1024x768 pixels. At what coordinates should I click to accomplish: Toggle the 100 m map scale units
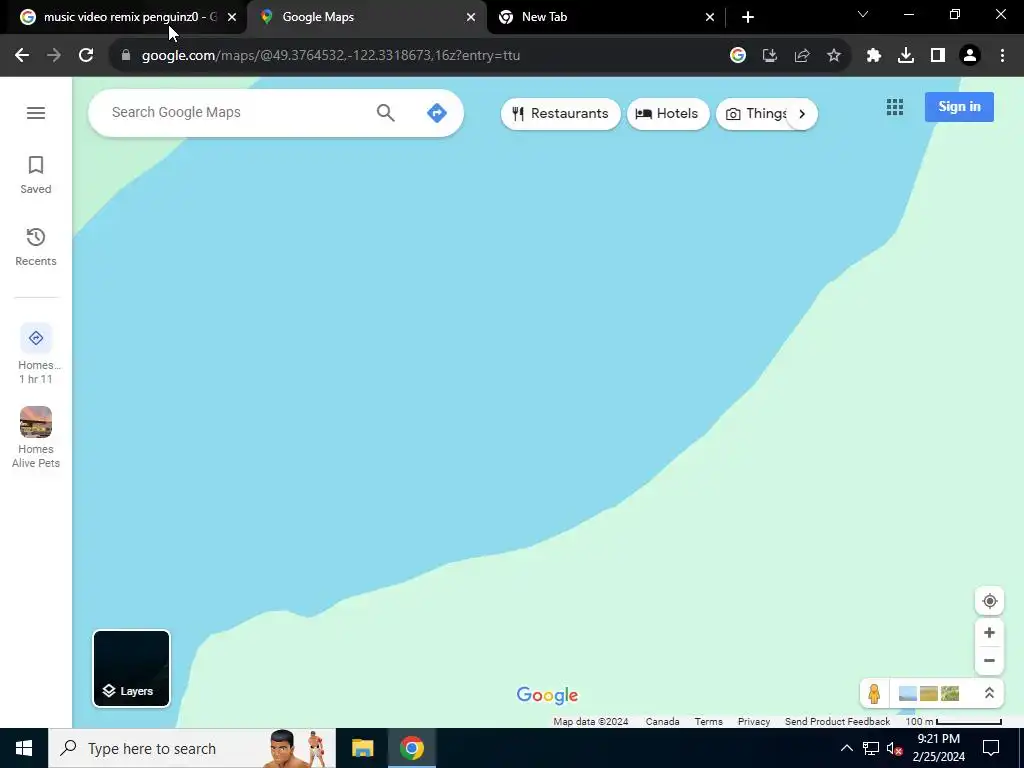pyautogui.click(x=953, y=722)
